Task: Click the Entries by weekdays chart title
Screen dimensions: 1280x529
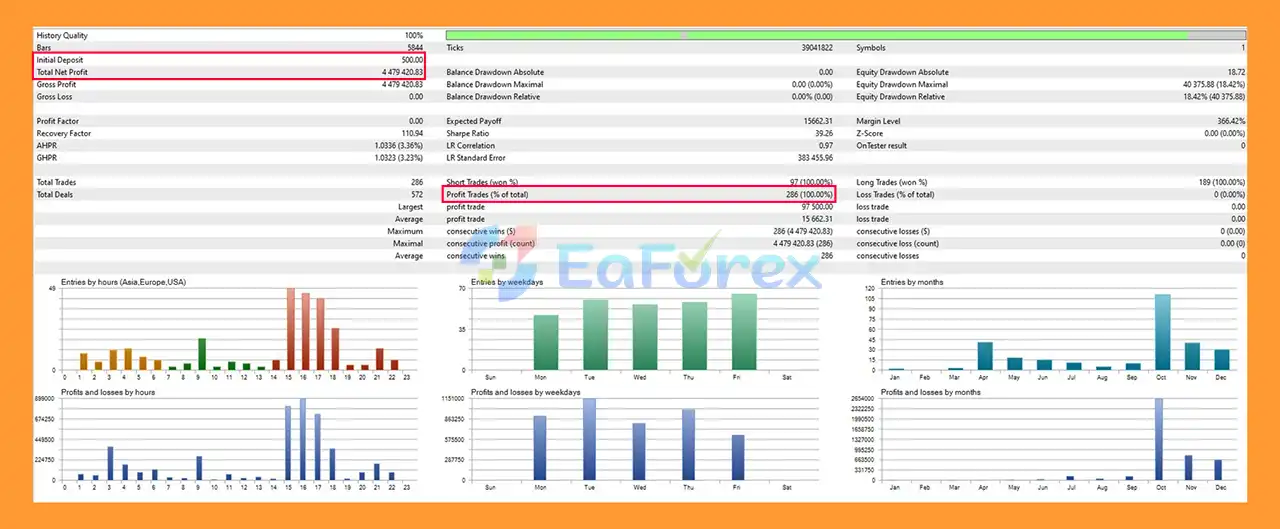Action: (x=507, y=283)
